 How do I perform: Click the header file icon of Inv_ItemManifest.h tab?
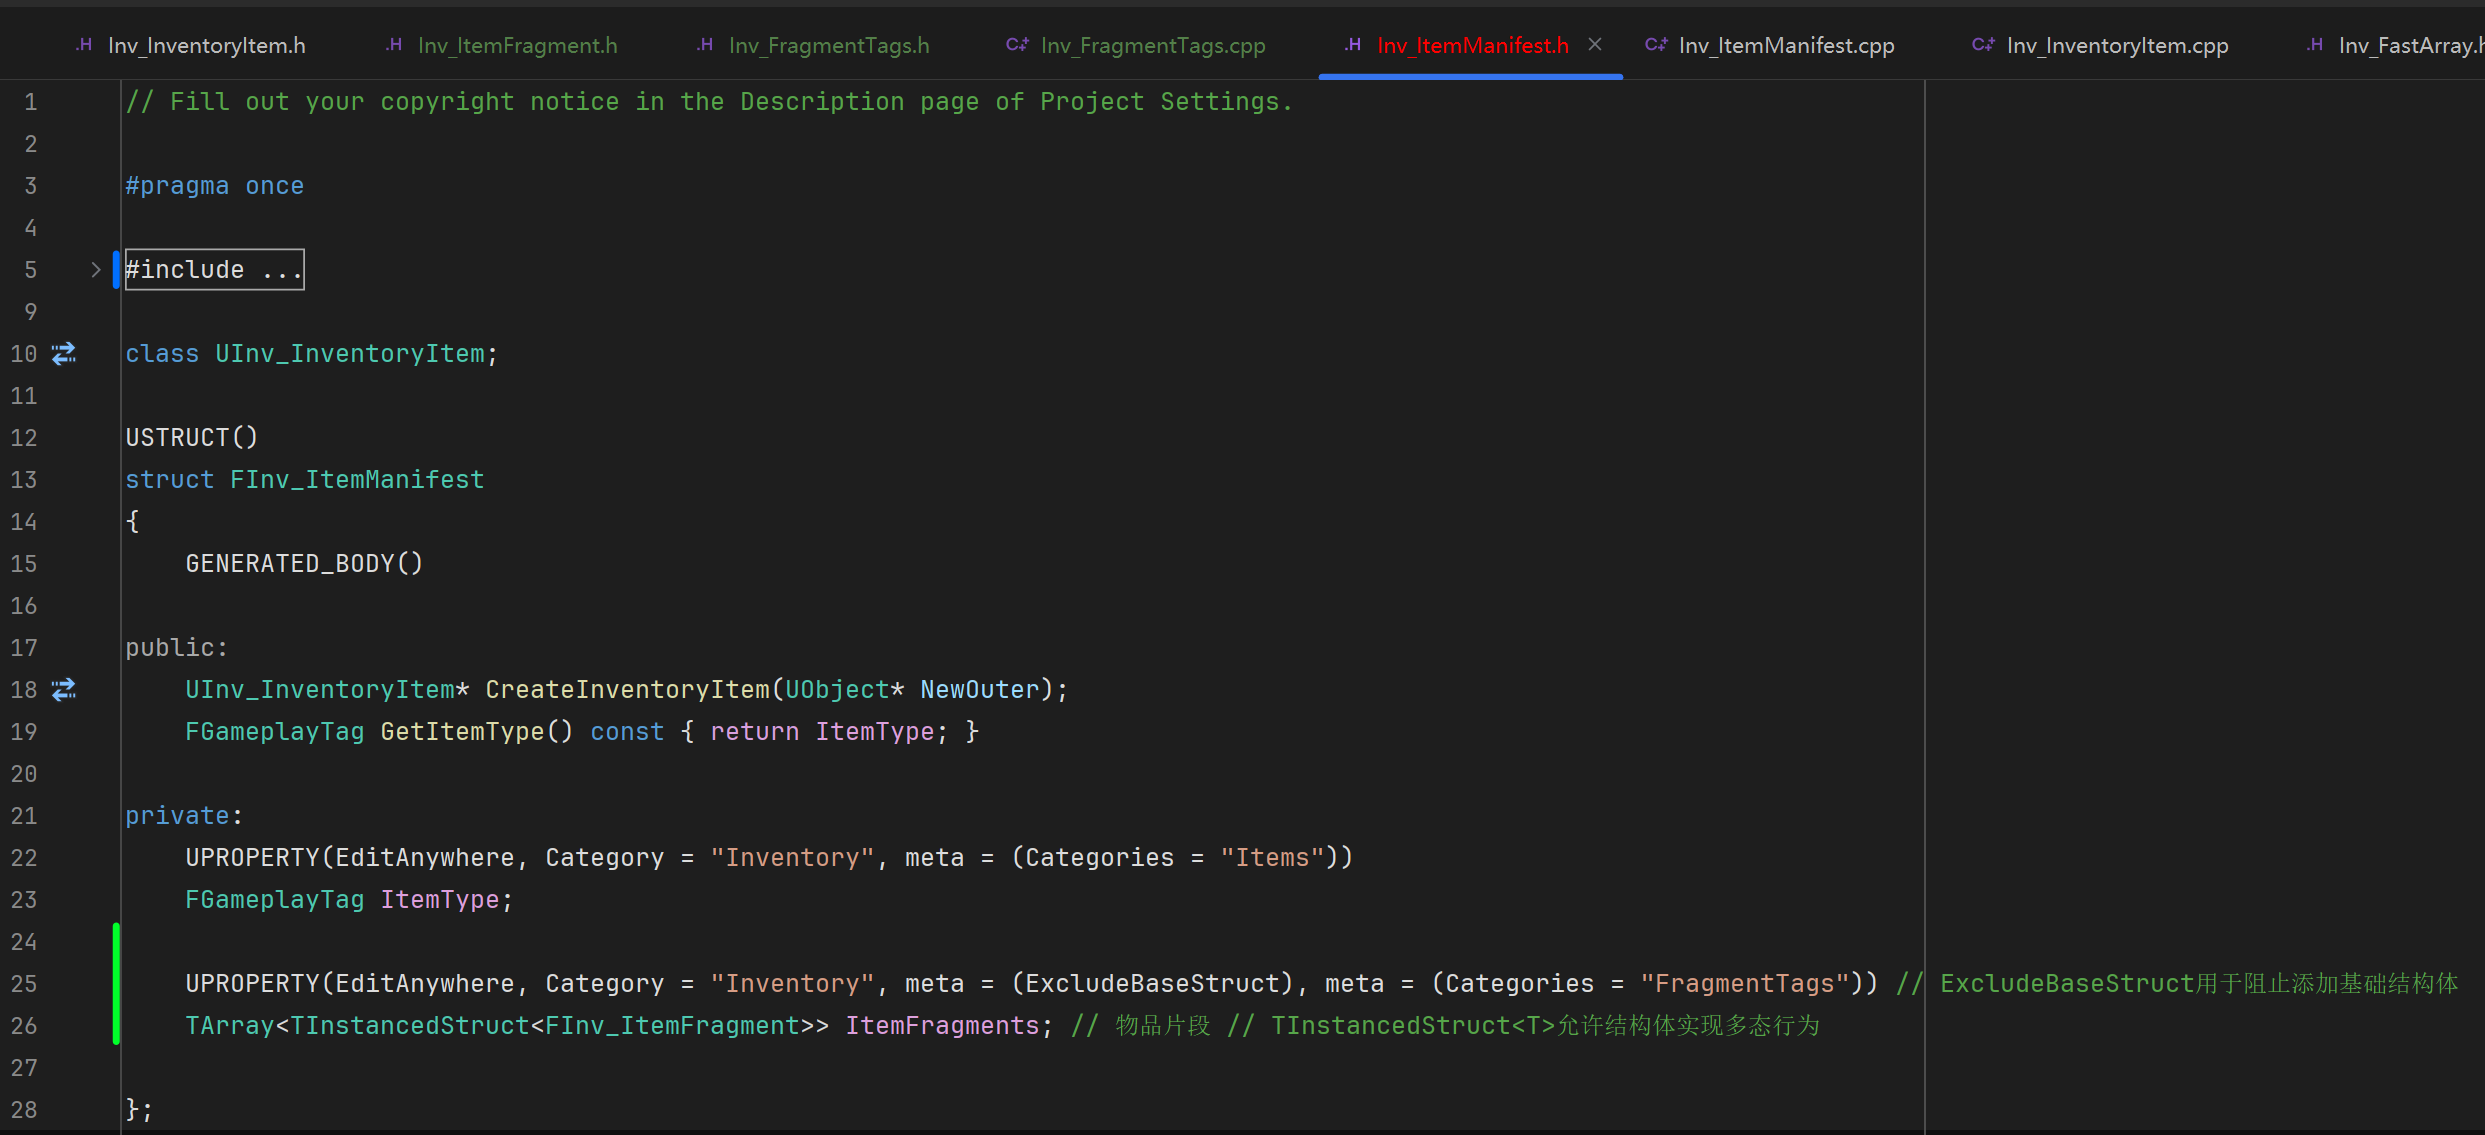1352,45
